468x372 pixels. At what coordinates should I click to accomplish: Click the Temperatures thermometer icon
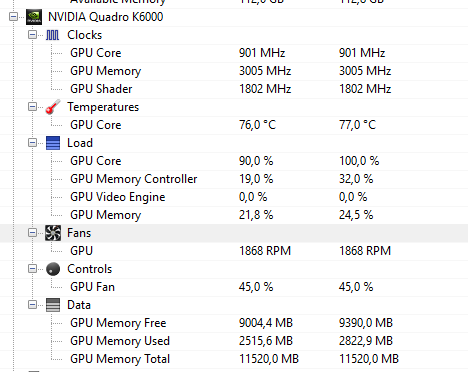click(53, 107)
